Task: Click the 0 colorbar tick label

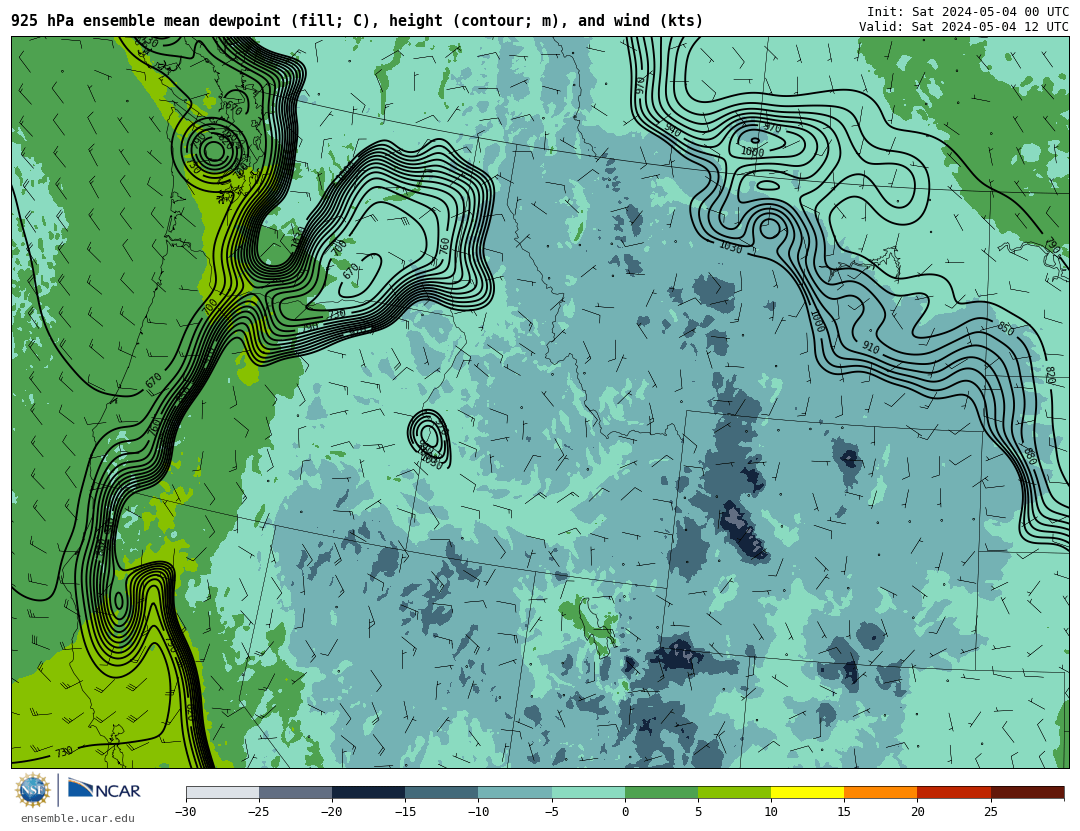Action: [625, 812]
